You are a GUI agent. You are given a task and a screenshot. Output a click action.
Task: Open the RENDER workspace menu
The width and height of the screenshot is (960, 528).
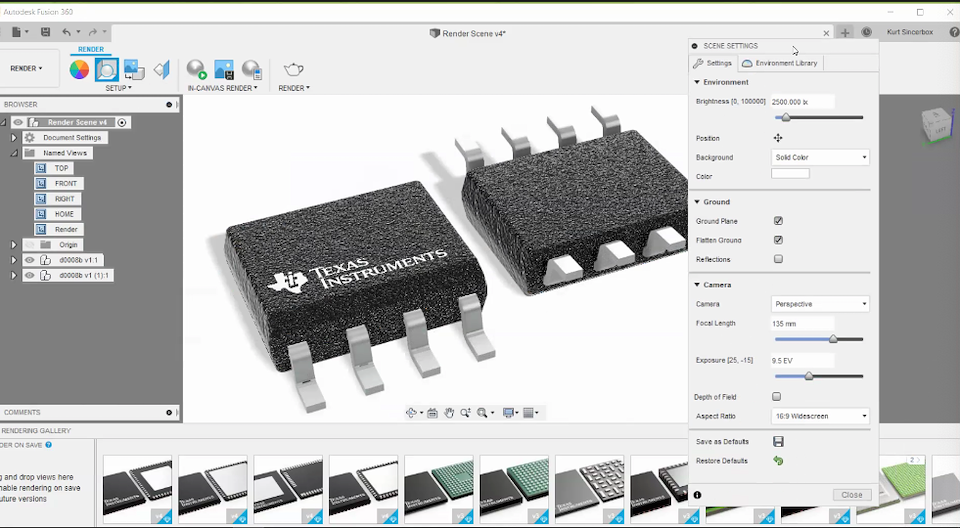coord(26,69)
